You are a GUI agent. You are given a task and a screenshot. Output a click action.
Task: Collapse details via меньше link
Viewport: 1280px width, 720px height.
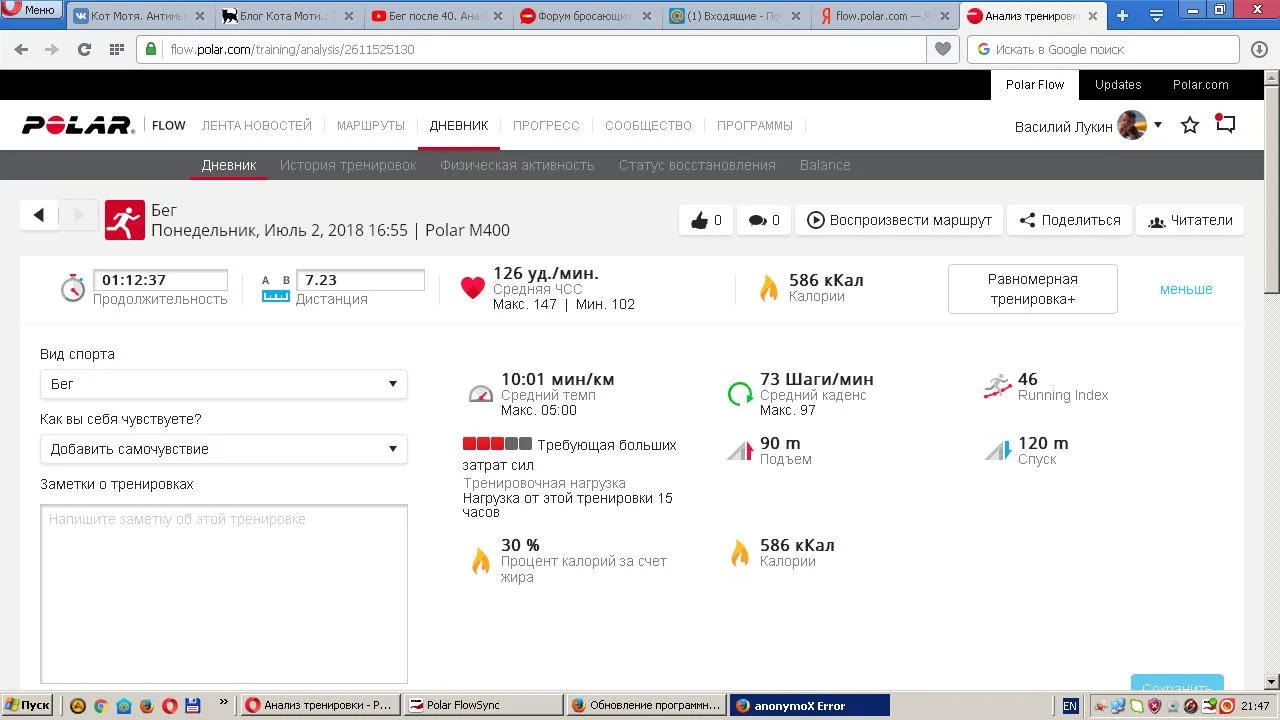tap(1186, 289)
